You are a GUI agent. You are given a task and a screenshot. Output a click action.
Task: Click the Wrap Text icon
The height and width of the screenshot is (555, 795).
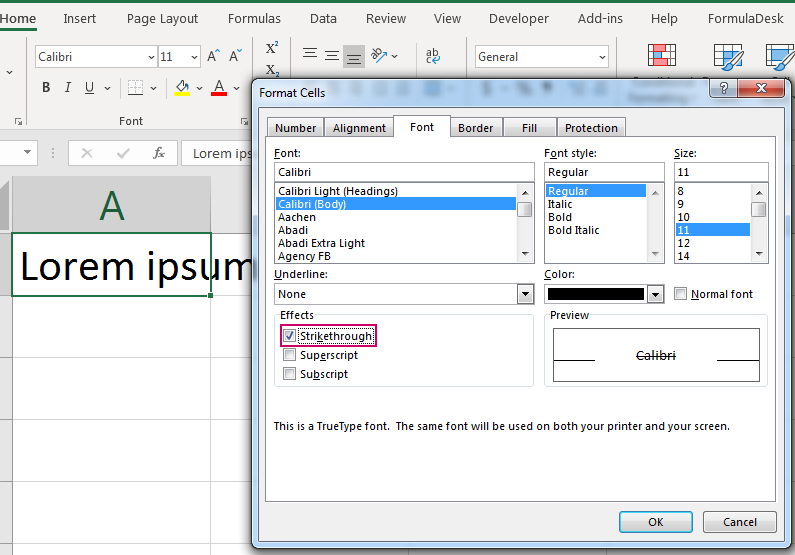[x=432, y=56]
